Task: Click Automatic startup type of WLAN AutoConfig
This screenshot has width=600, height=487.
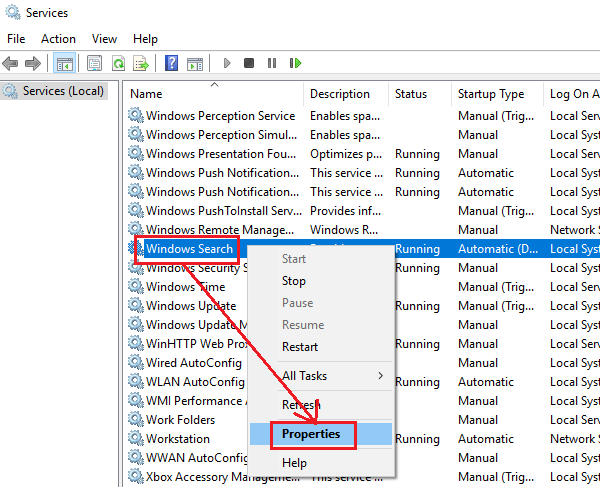Action: pos(486,382)
